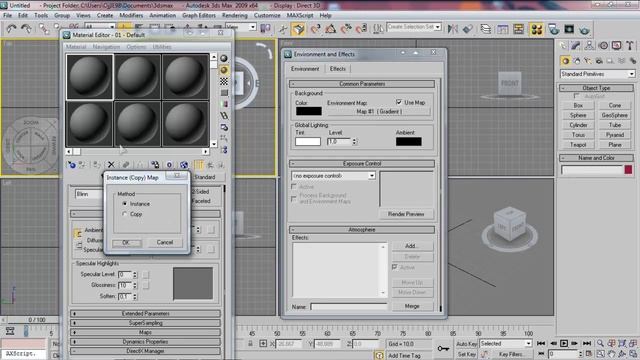Click the Undo arrow icon in main toolbar
This screenshot has width=640, height=360.
point(11,29)
